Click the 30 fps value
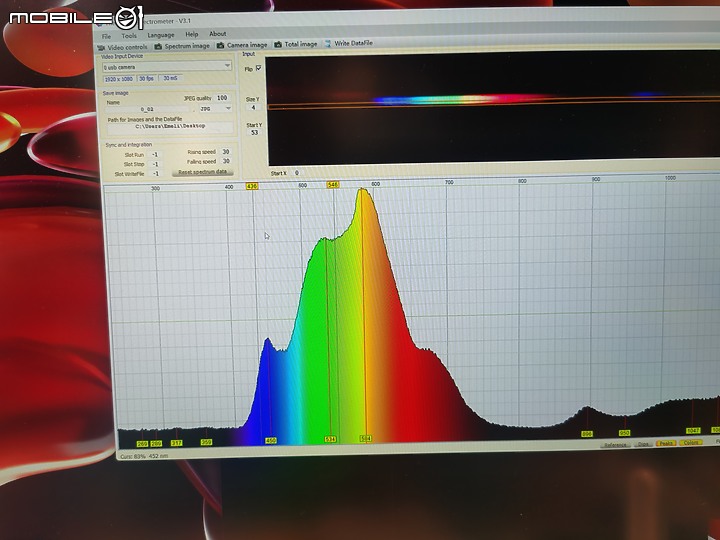 tap(146, 79)
